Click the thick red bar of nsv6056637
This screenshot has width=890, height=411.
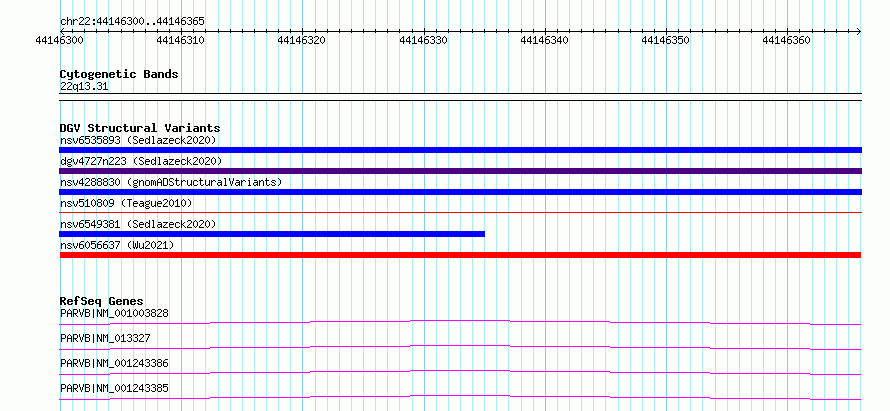click(460, 255)
